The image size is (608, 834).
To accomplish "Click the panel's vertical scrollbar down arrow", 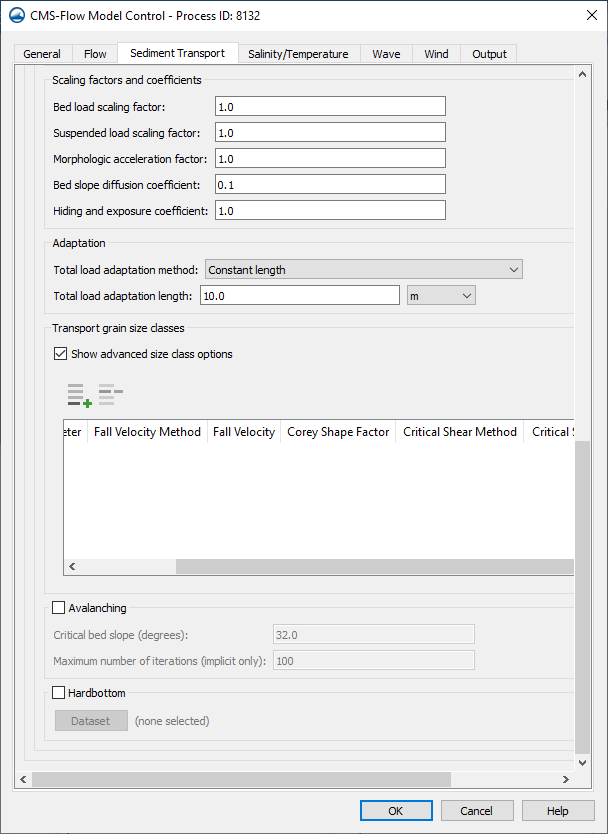I will point(582,762).
